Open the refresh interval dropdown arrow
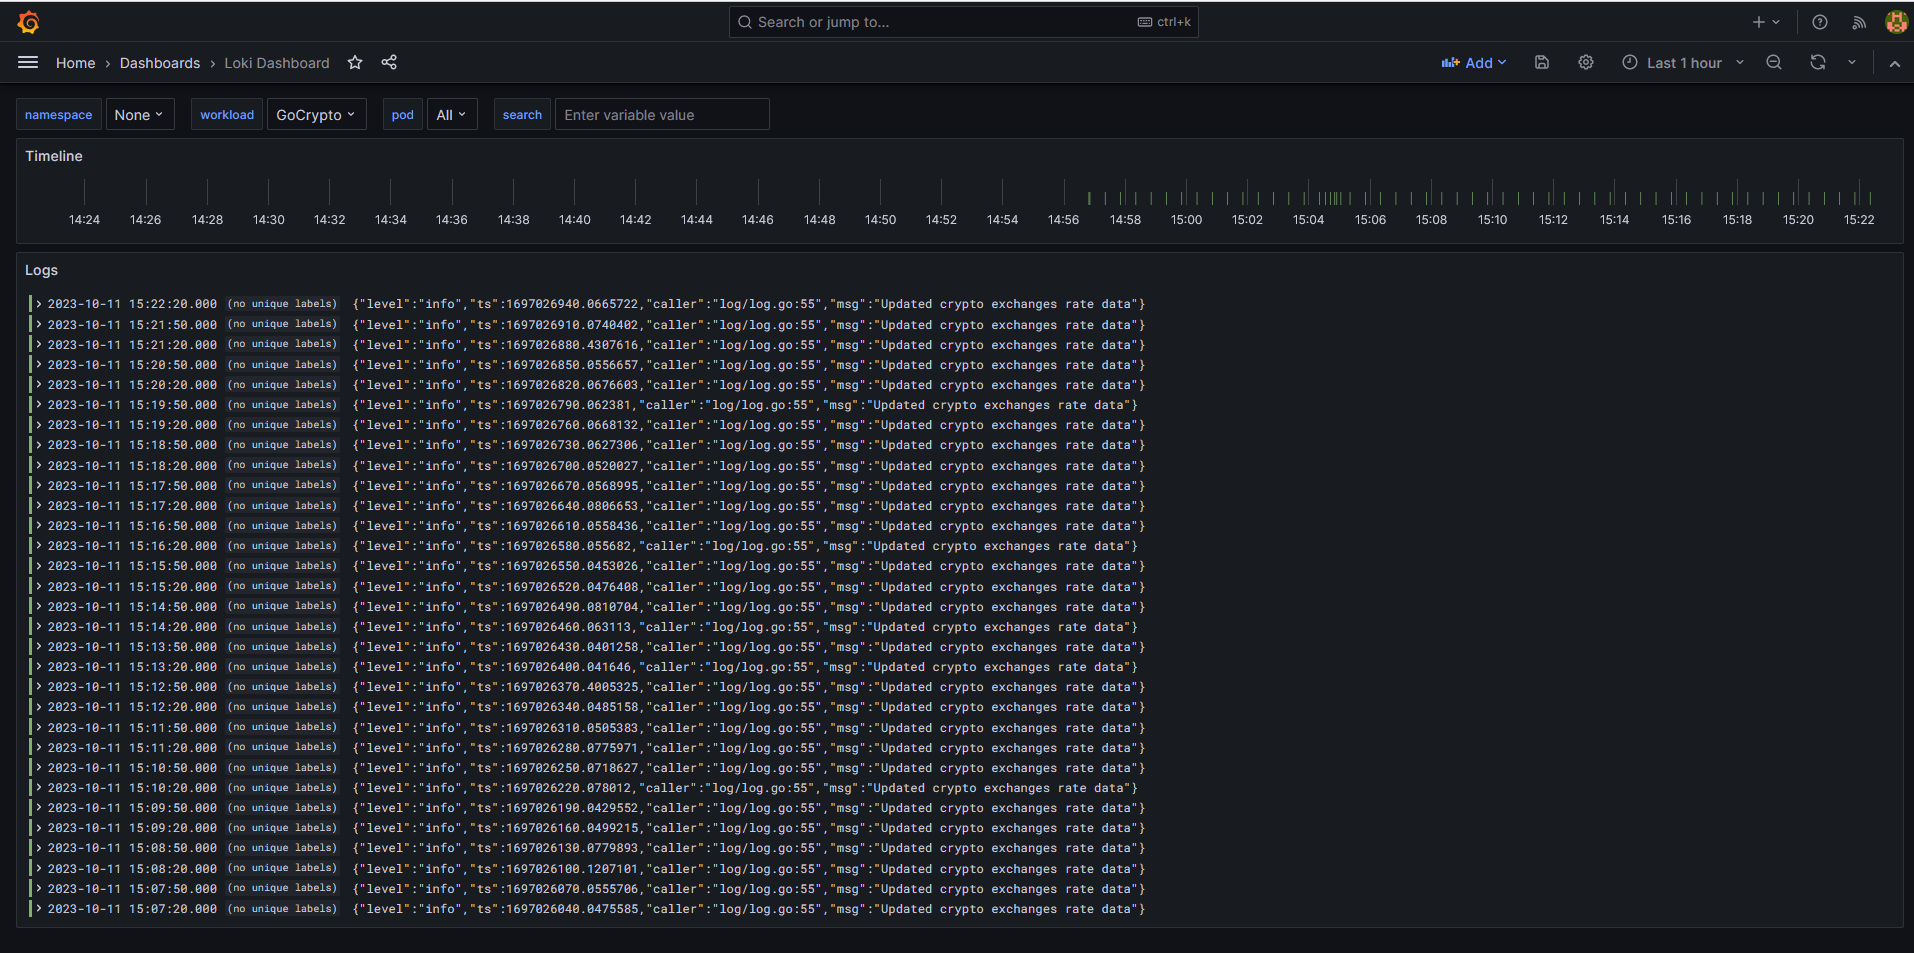 (x=1852, y=63)
